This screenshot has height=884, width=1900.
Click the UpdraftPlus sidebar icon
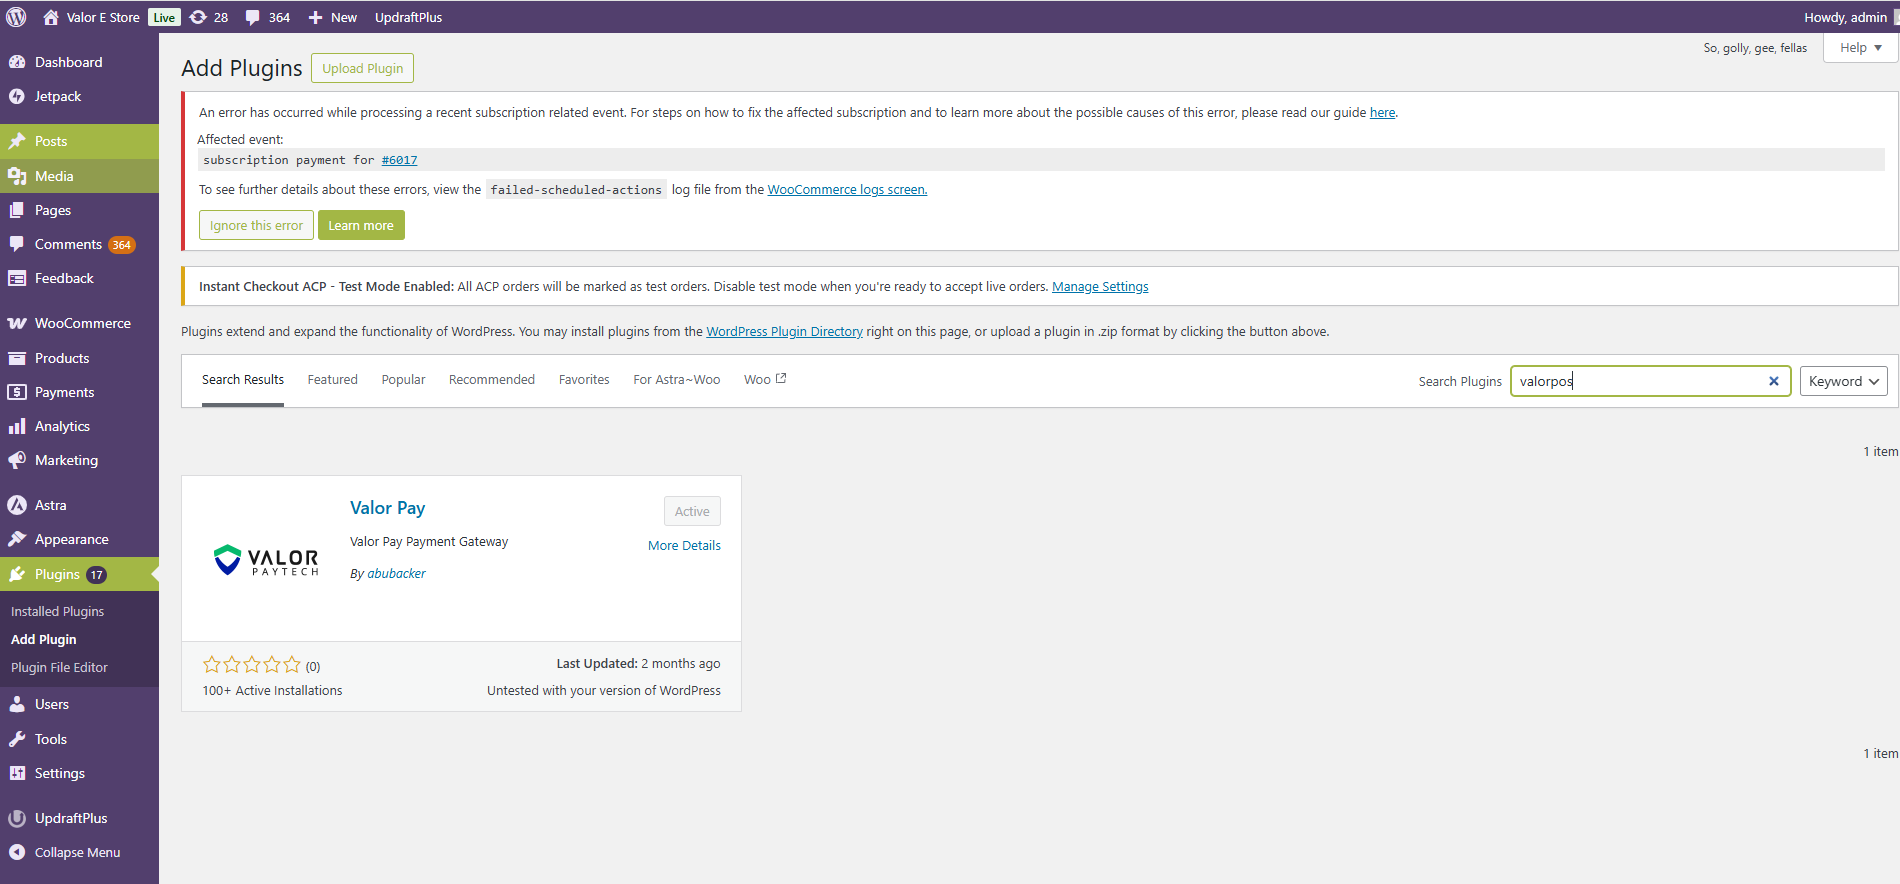click(17, 818)
